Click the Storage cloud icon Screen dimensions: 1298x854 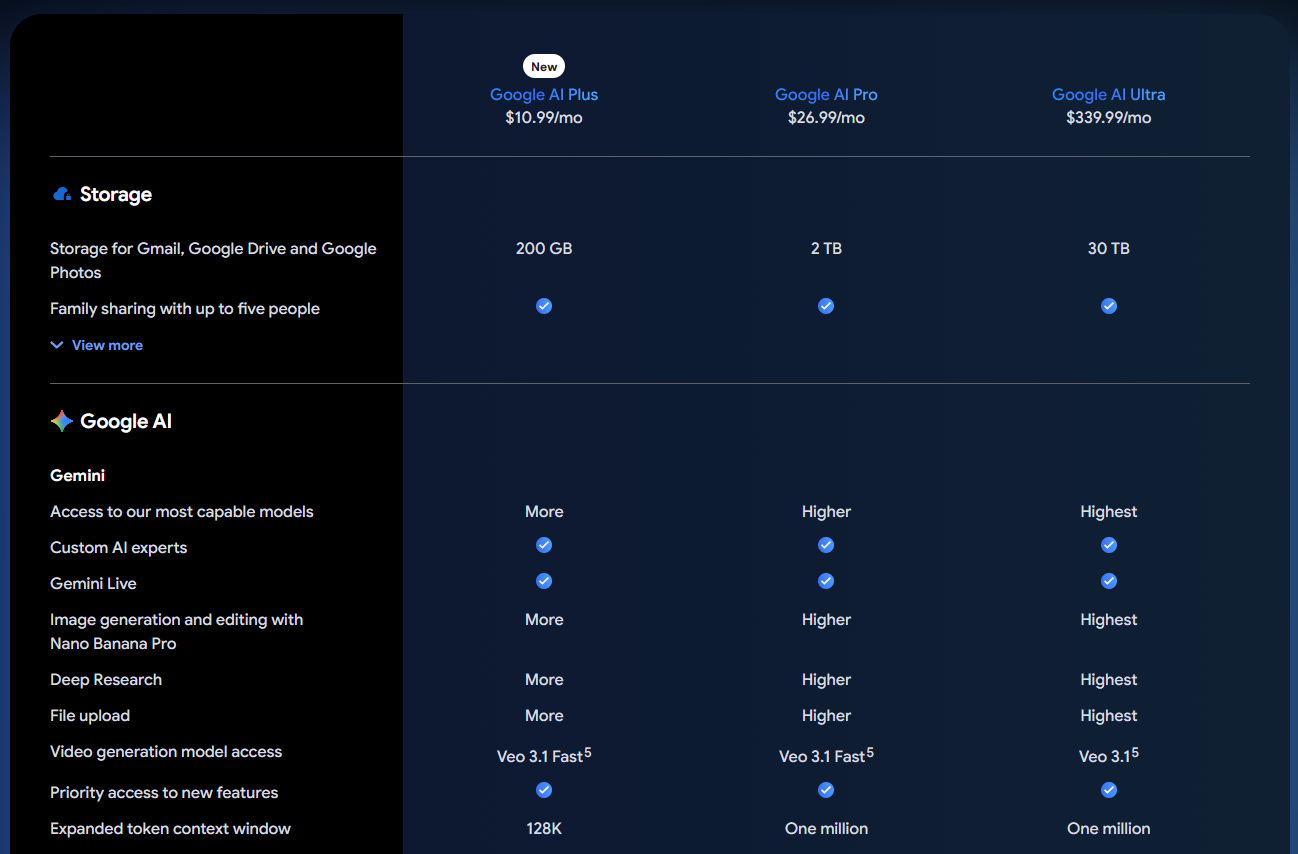click(x=62, y=194)
